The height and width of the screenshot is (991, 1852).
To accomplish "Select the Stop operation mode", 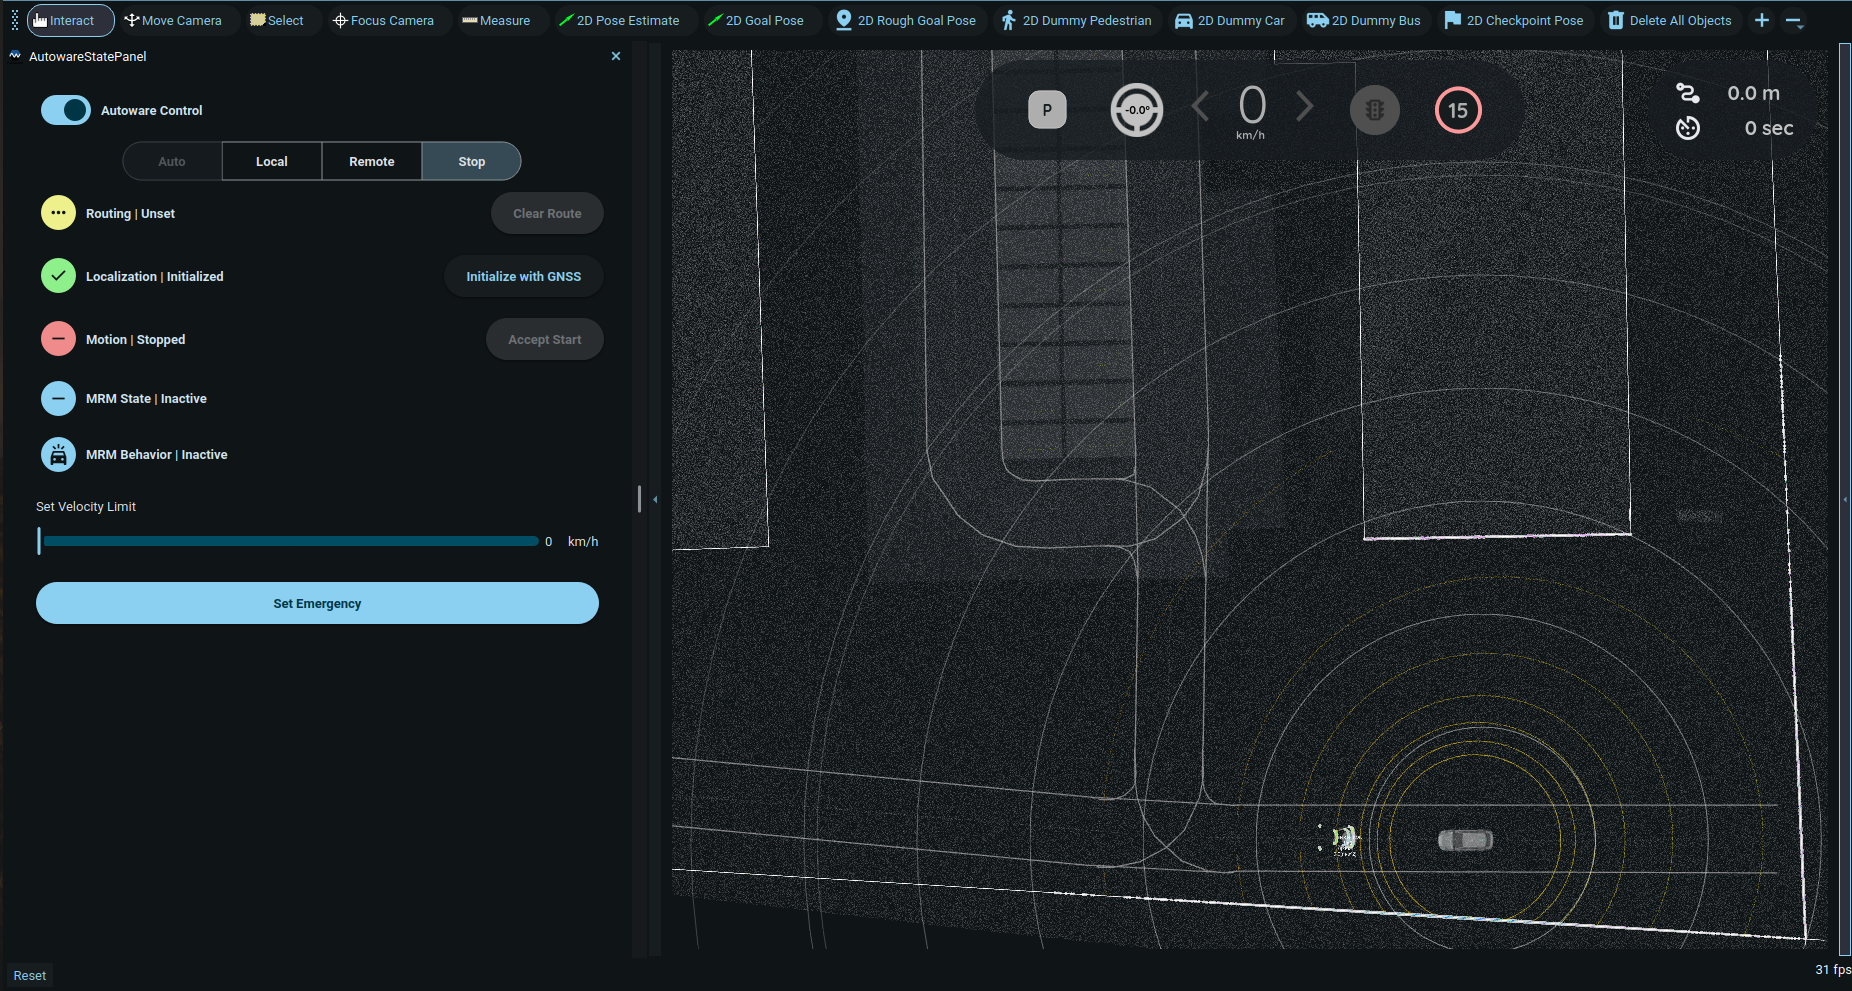I will coord(471,161).
